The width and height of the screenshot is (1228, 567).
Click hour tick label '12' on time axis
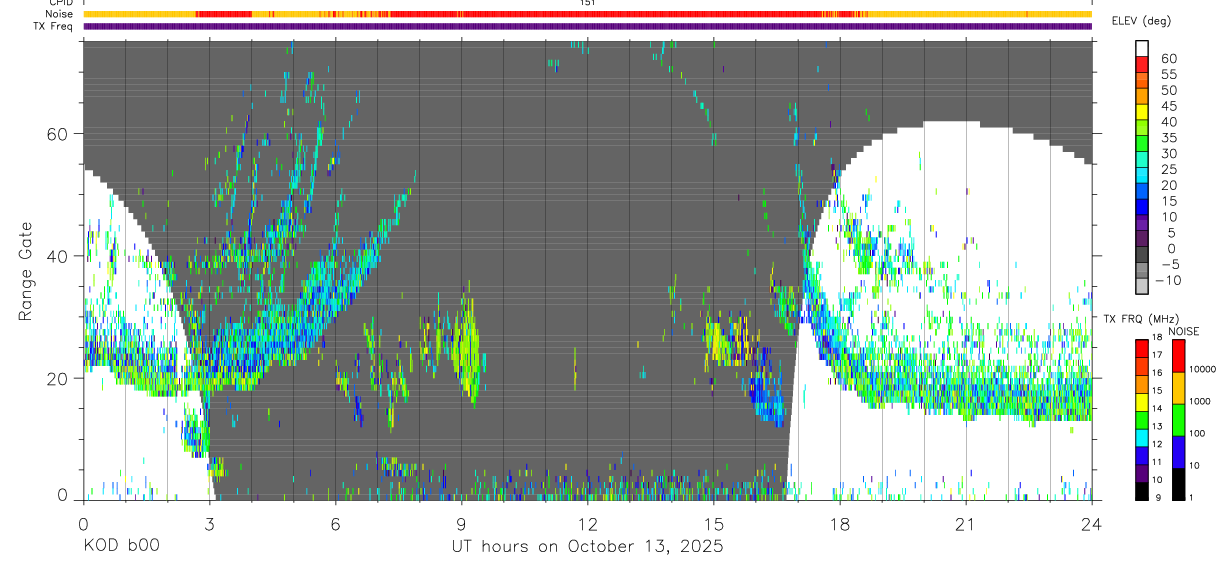tap(587, 524)
